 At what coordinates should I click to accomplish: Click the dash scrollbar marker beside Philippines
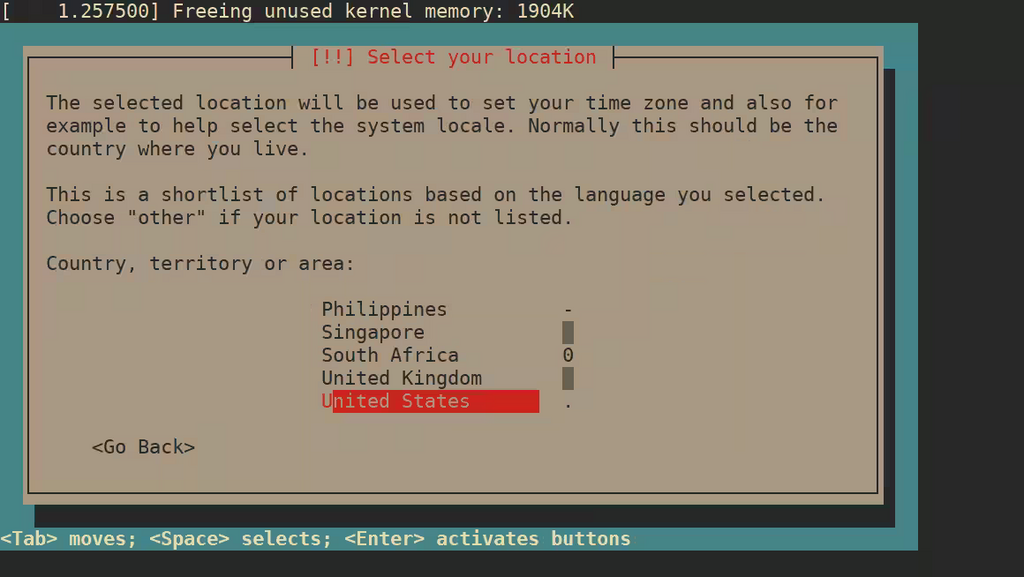[x=566, y=309]
